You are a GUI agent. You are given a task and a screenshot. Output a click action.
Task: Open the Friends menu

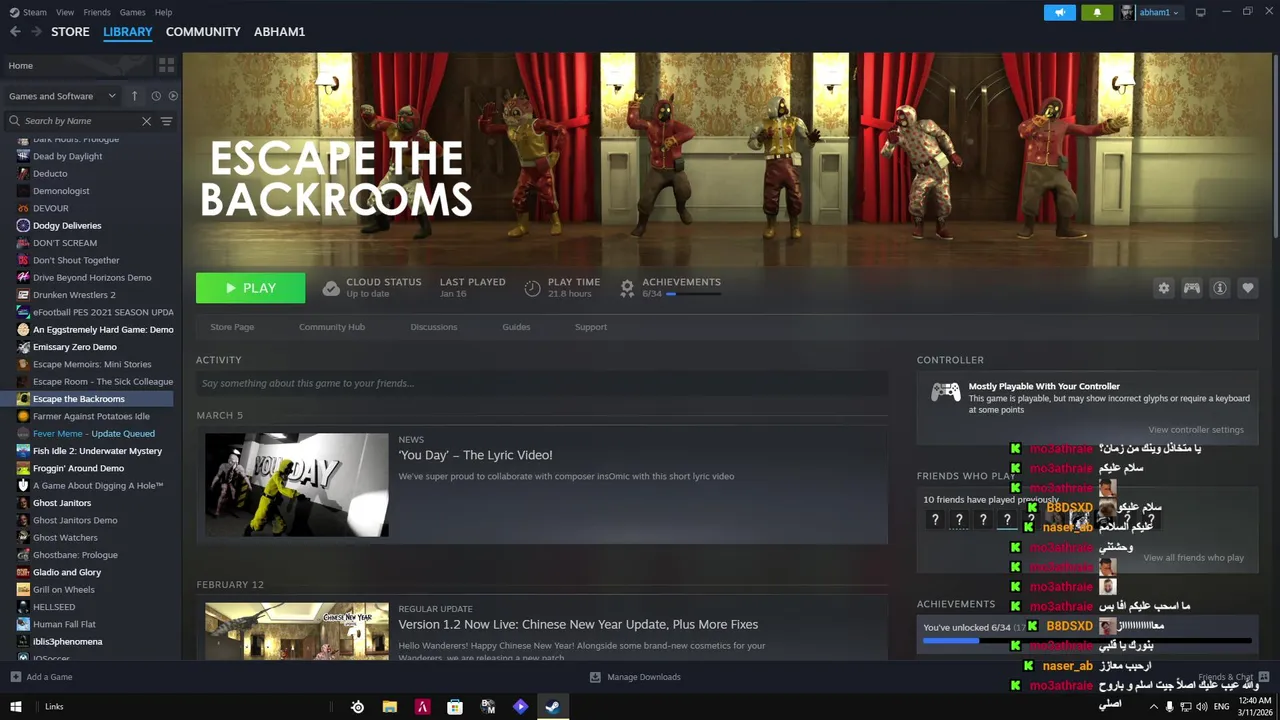97,12
